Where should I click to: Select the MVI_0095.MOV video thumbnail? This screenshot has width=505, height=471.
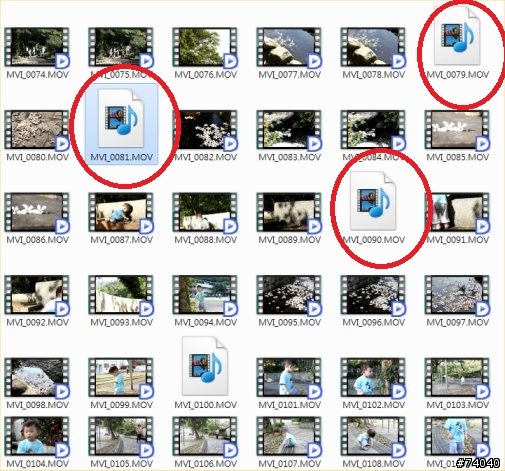pos(289,295)
